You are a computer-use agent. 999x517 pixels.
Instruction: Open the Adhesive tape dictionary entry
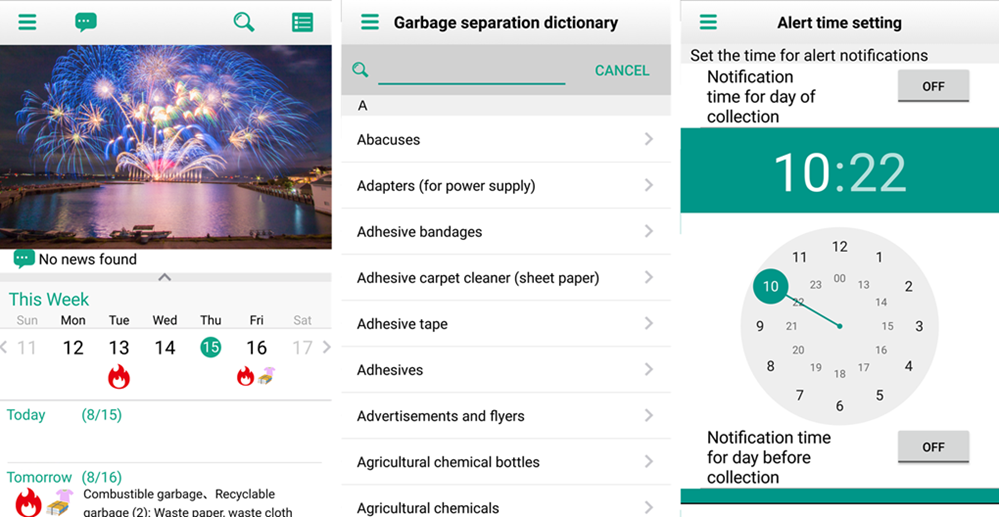coord(505,324)
